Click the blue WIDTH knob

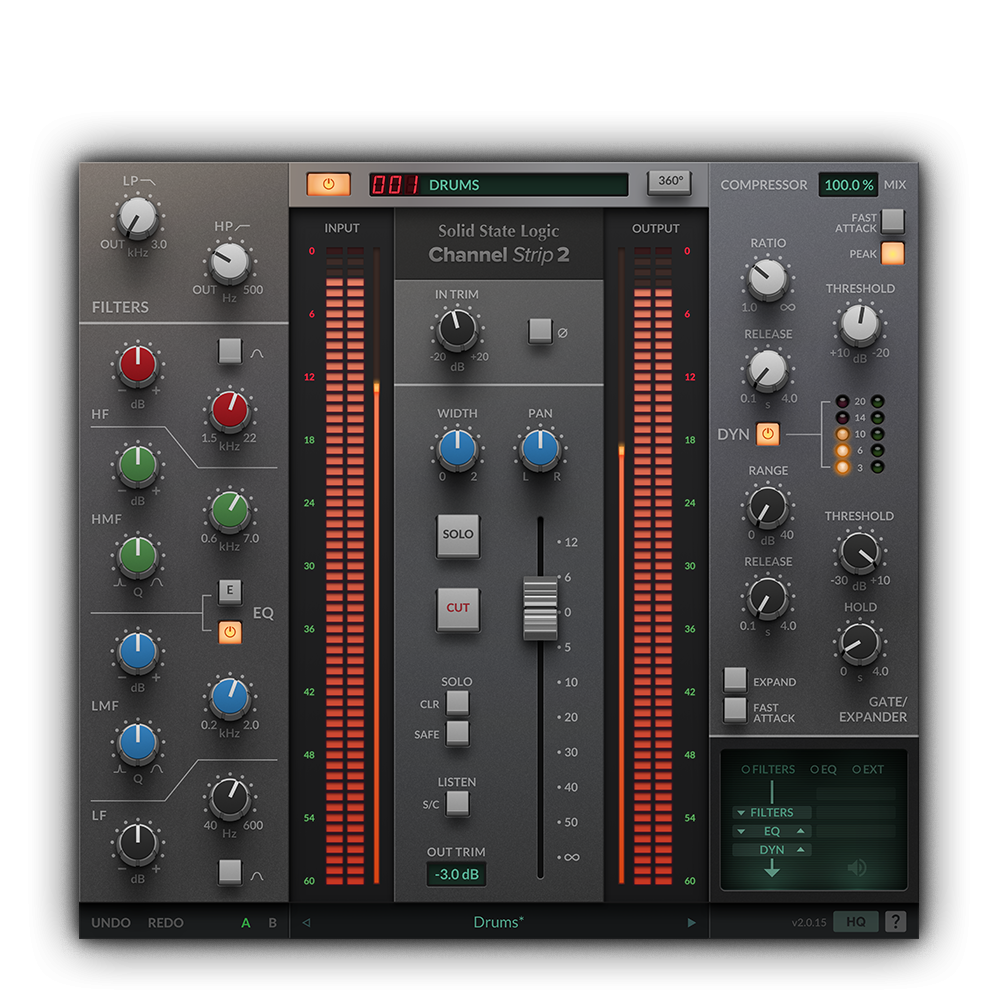click(x=457, y=449)
